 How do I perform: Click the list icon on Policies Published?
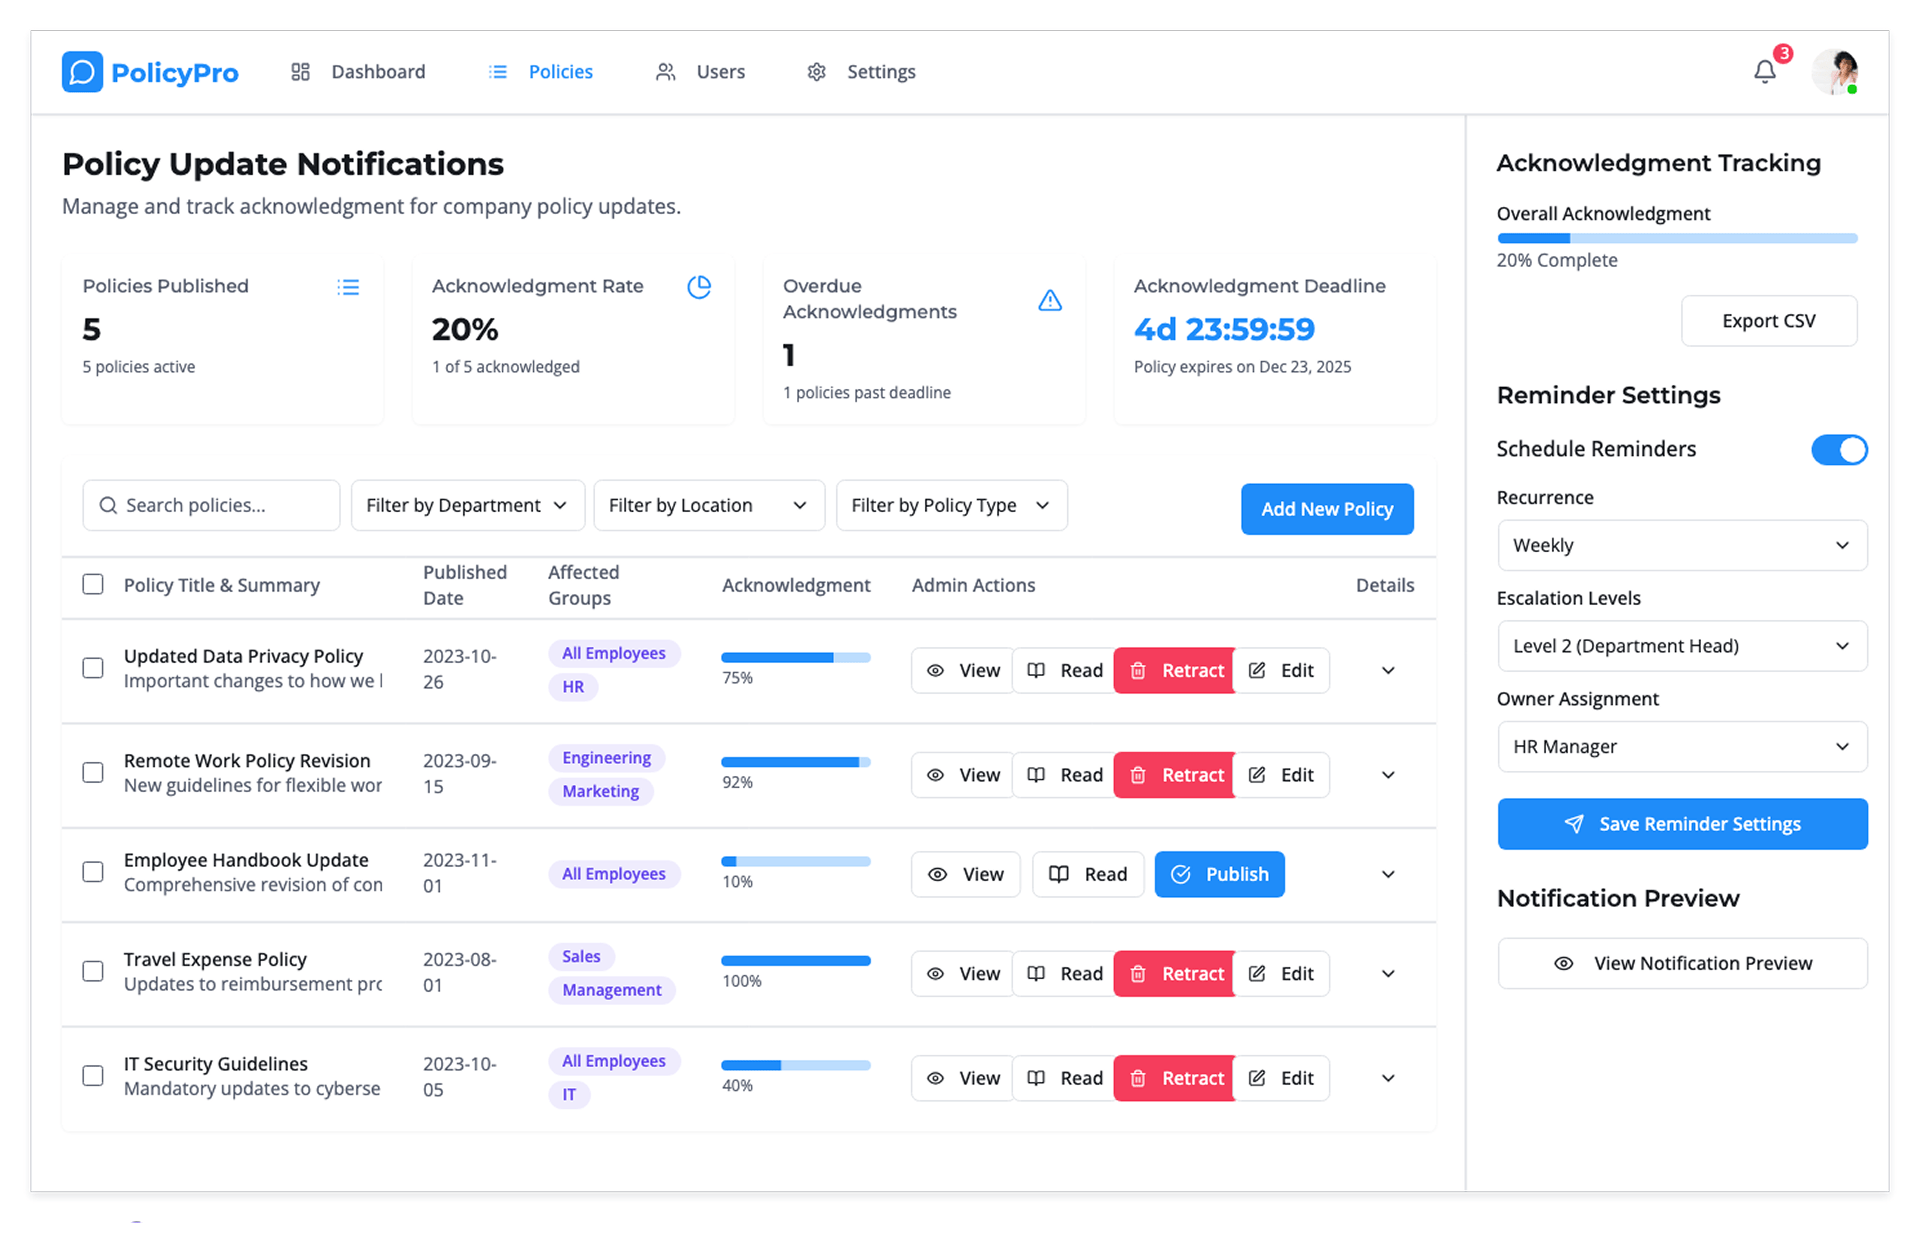pyautogui.click(x=348, y=287)
